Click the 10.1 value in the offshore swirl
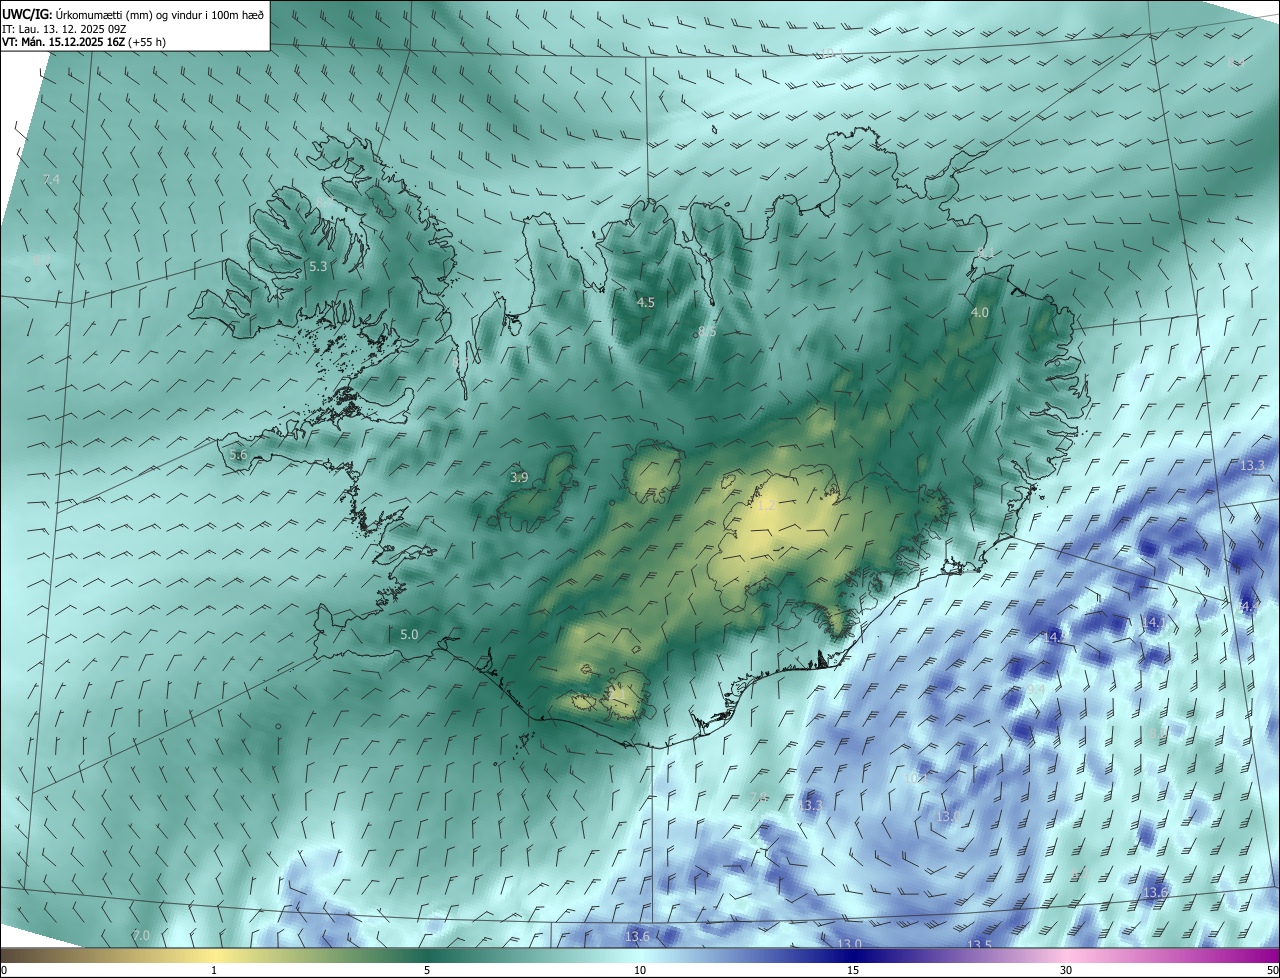The image size is (1280, 978). (914, 777)
